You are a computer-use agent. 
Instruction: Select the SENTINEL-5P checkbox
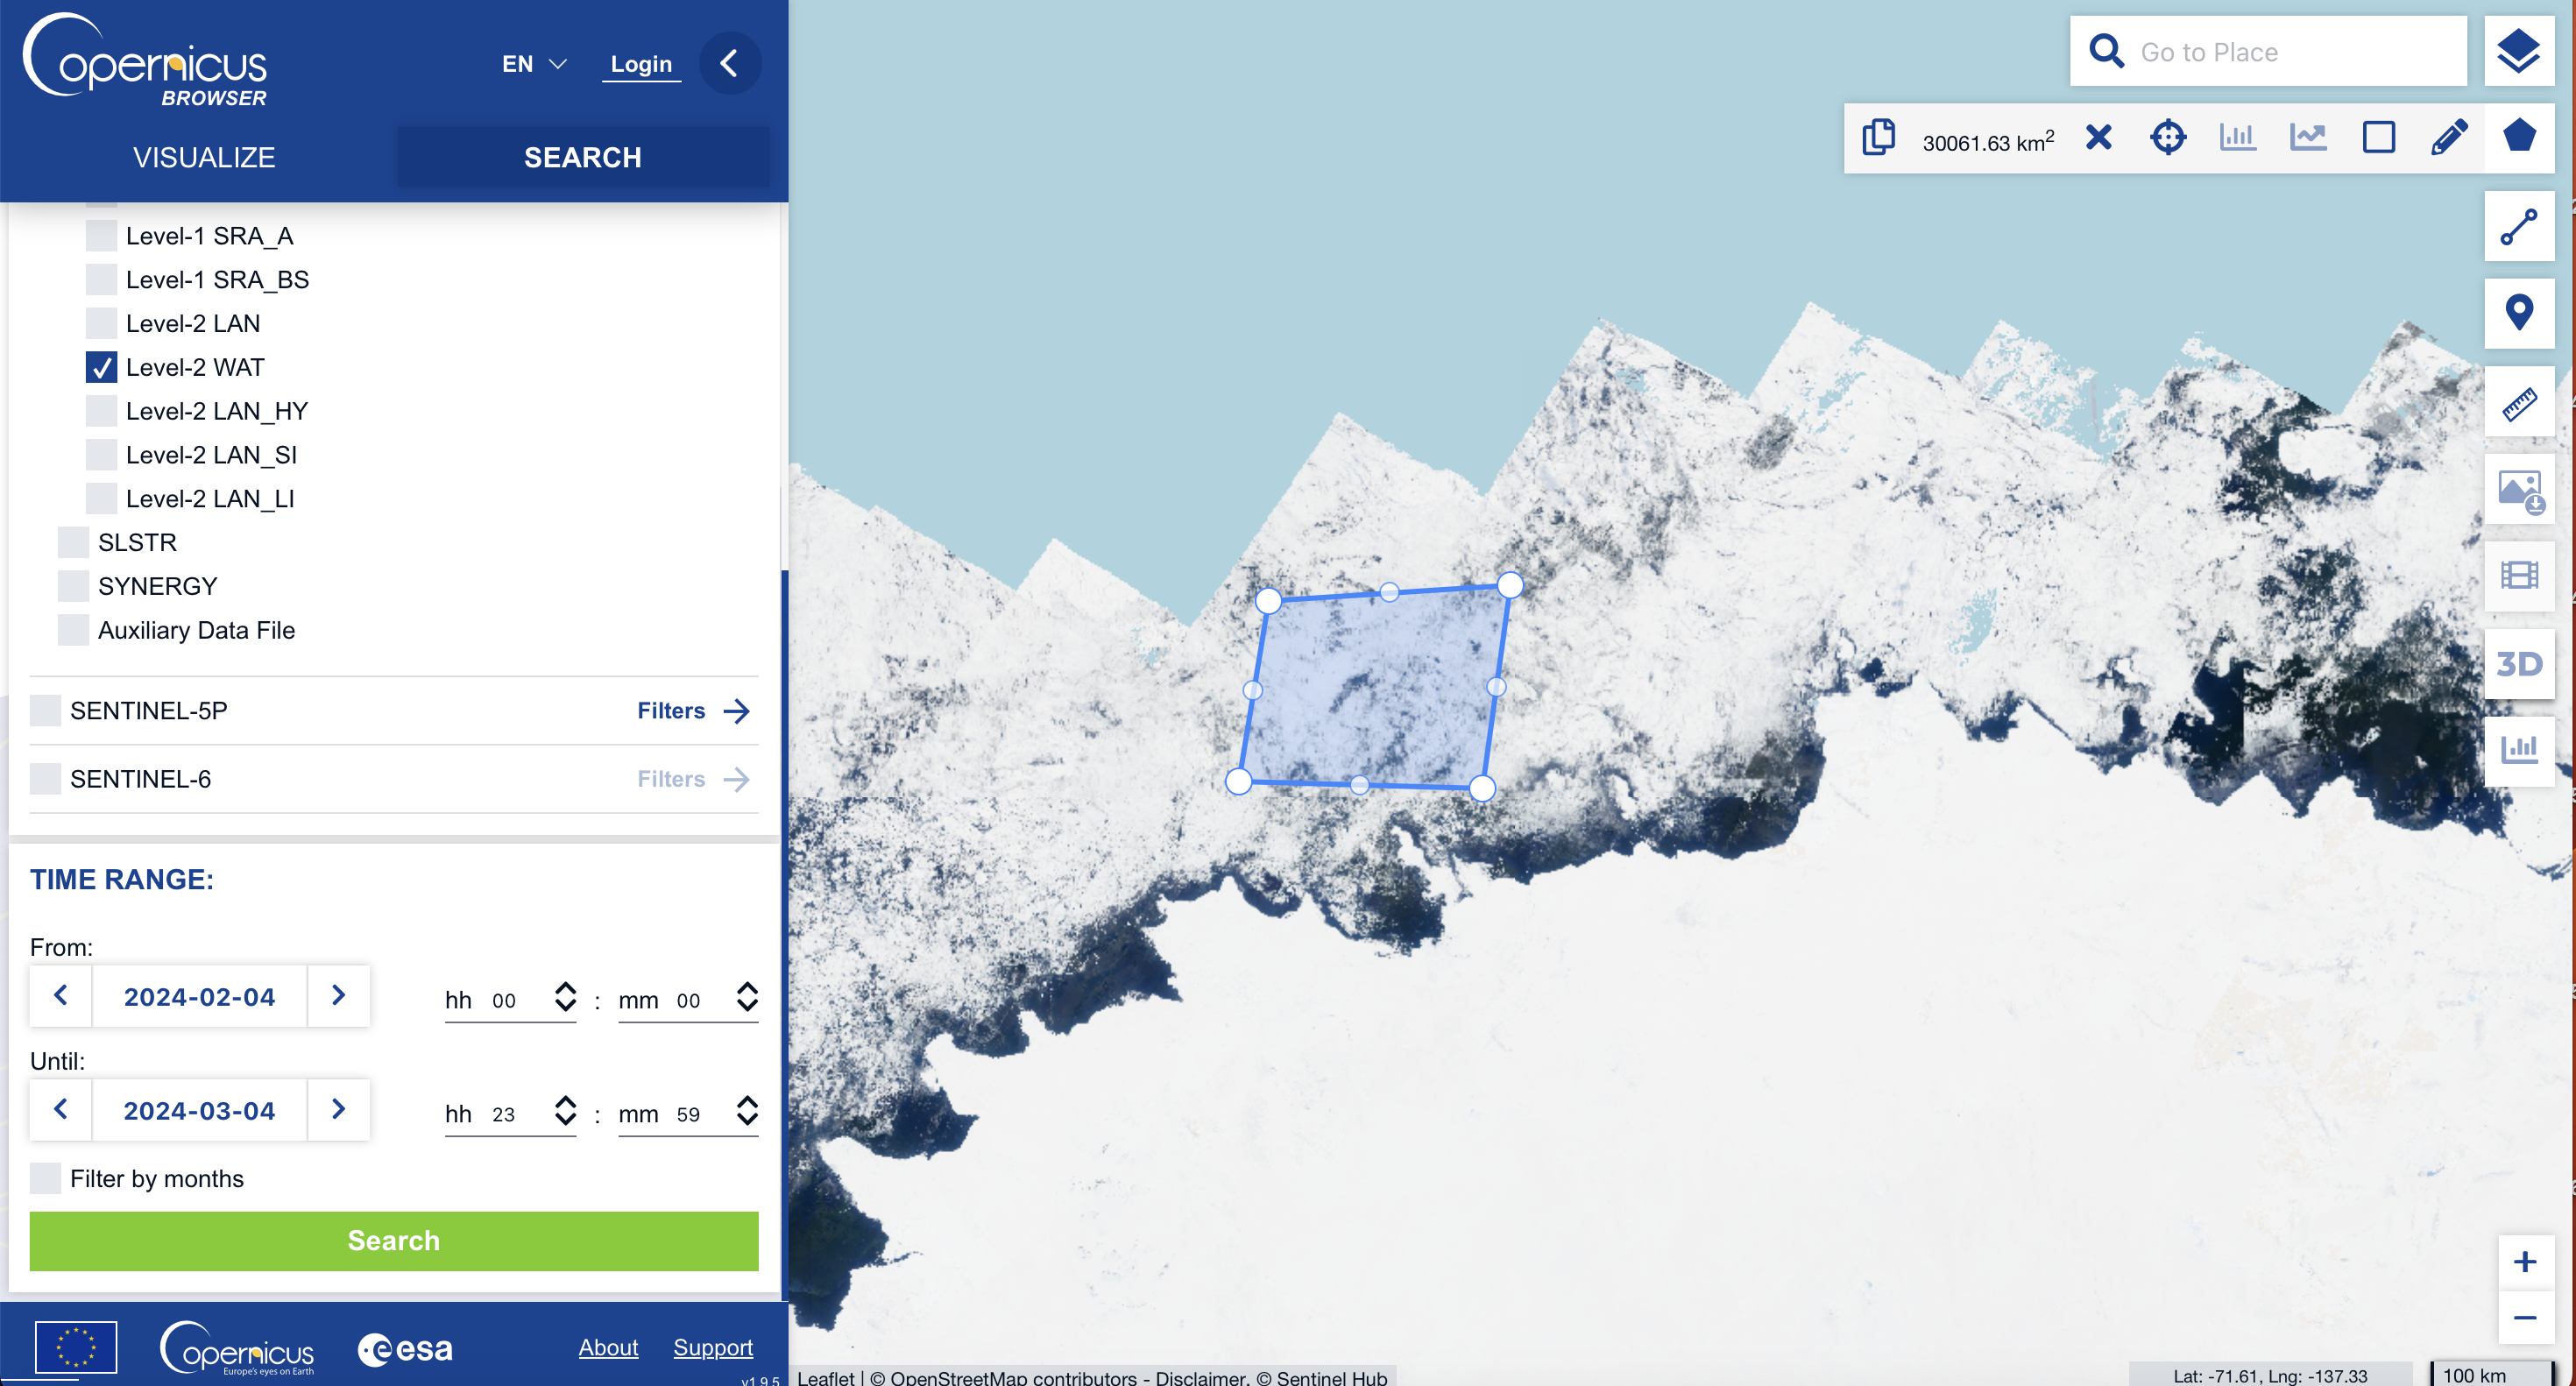coord(45,710)
